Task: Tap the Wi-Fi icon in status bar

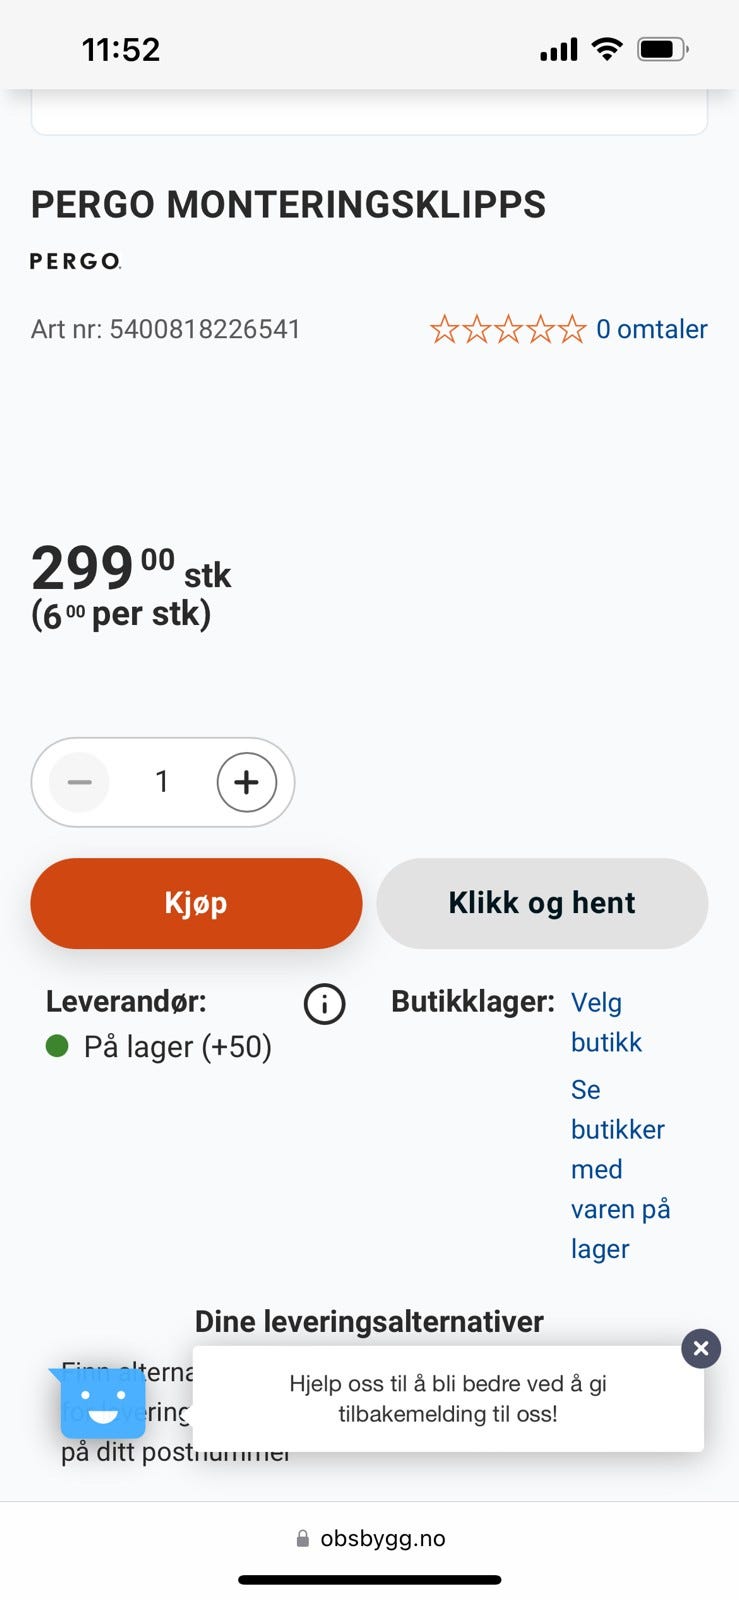Action: click(607, 48)
